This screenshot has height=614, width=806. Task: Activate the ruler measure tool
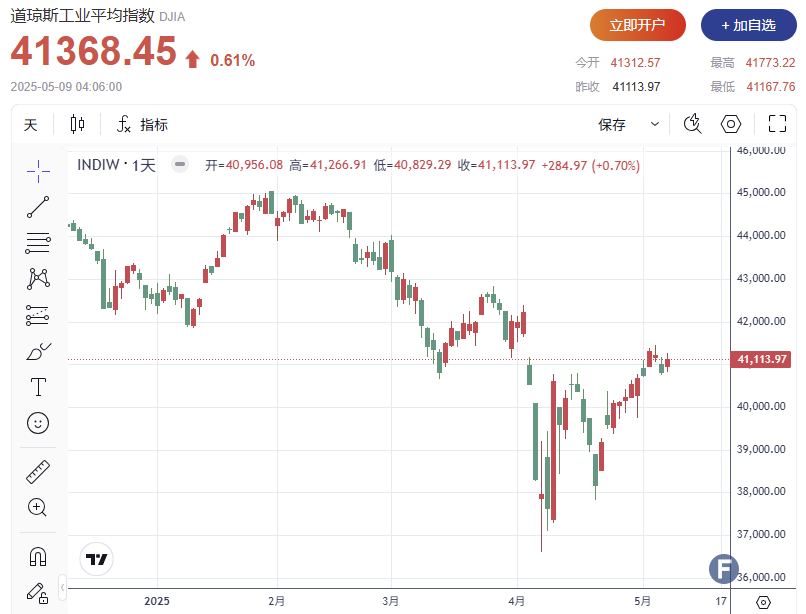38,471
